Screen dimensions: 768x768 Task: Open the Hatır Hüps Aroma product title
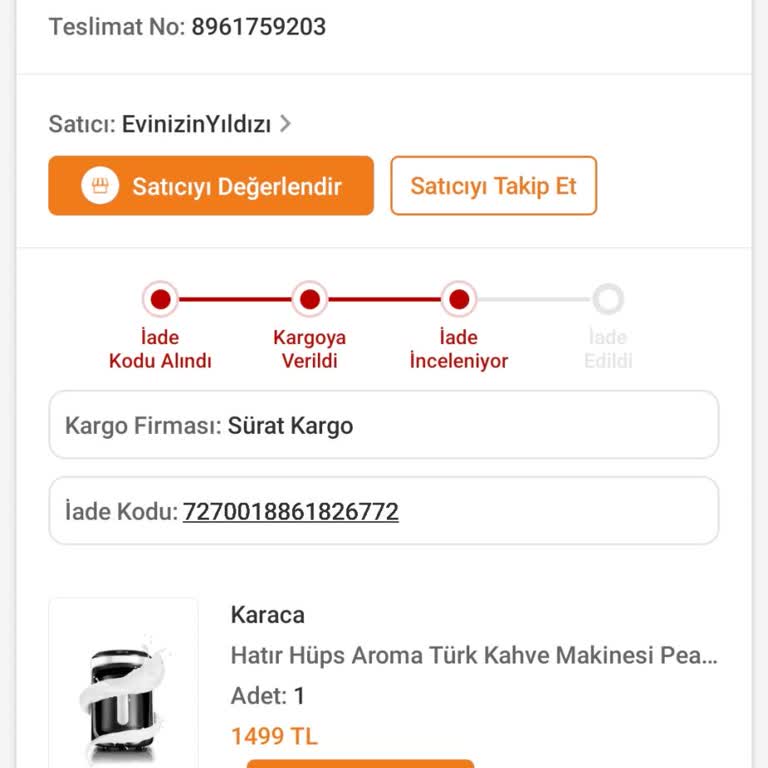tap(474, 656)
